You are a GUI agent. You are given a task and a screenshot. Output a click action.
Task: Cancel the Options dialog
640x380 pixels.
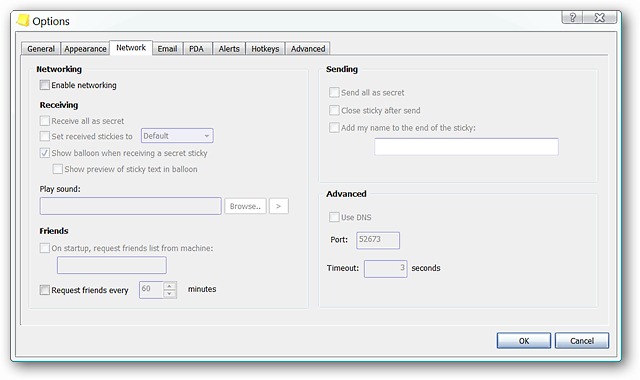pyautogui.click(x=582, y=340)
